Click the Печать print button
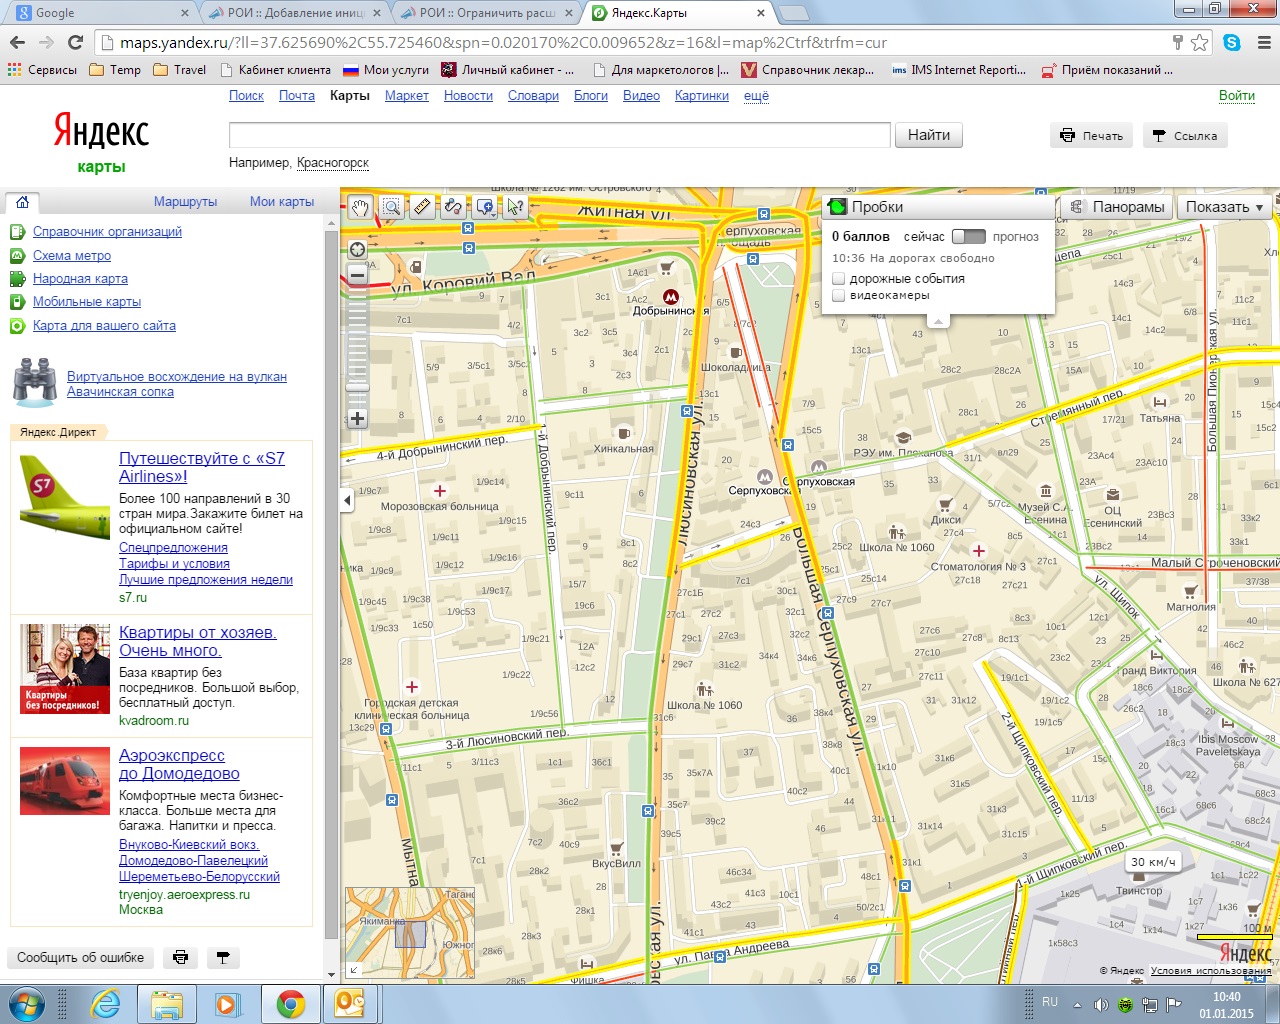1280x1024 pixels. point(1091,136)
